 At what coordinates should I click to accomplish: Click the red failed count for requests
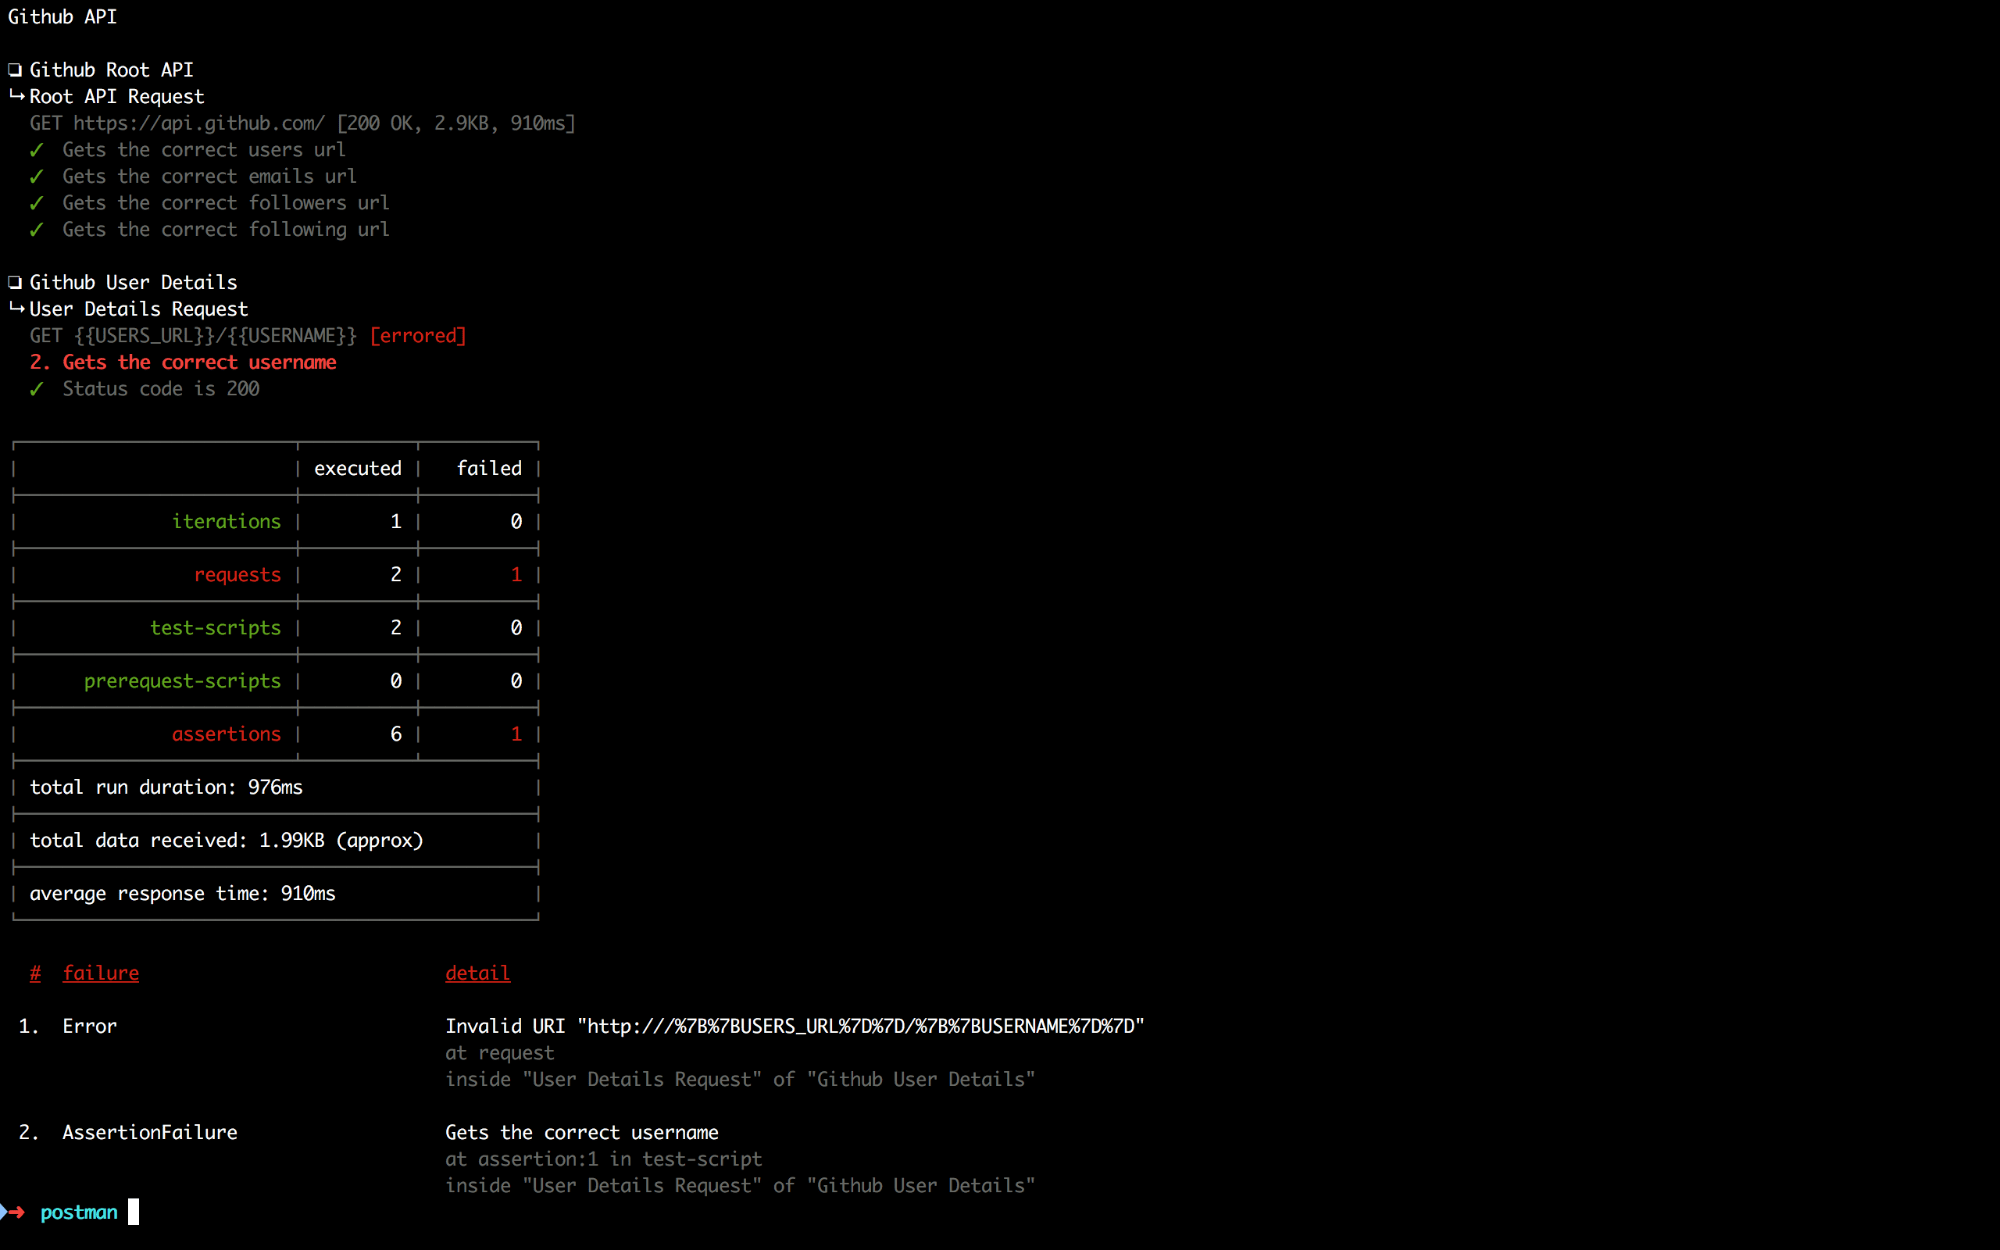516,575
